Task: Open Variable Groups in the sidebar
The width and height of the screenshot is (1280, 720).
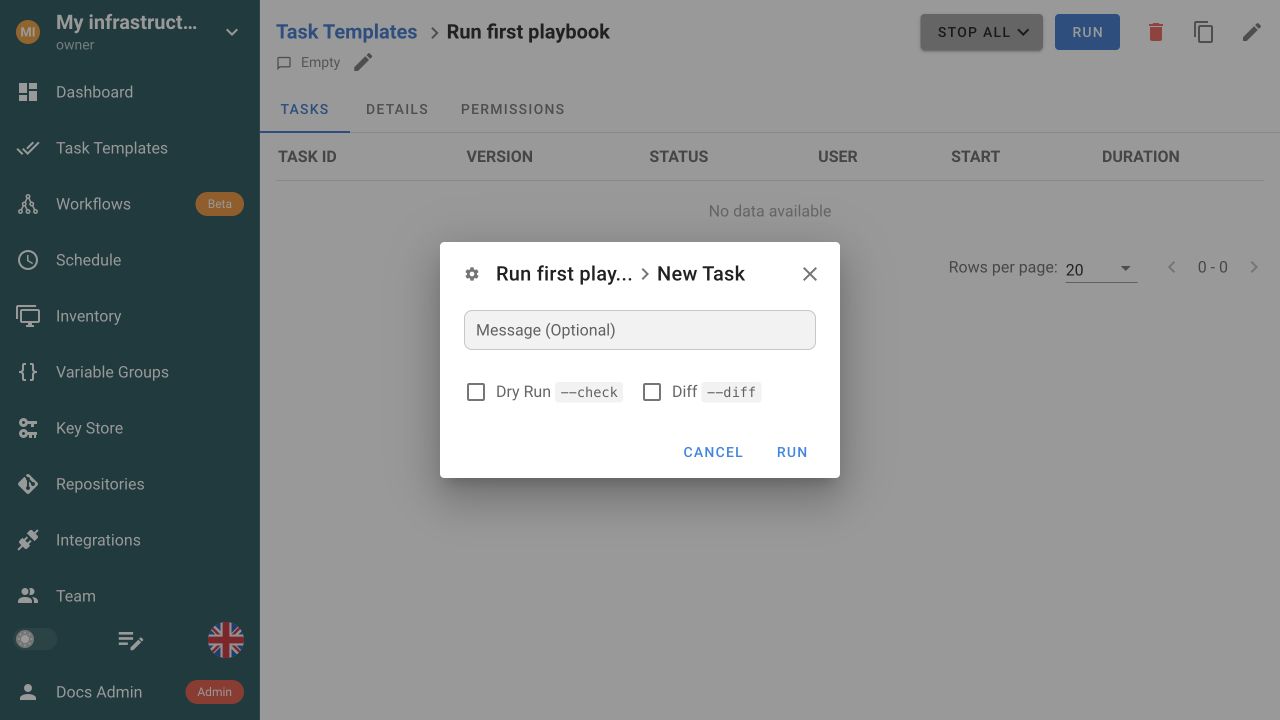Action: [130, 372]
